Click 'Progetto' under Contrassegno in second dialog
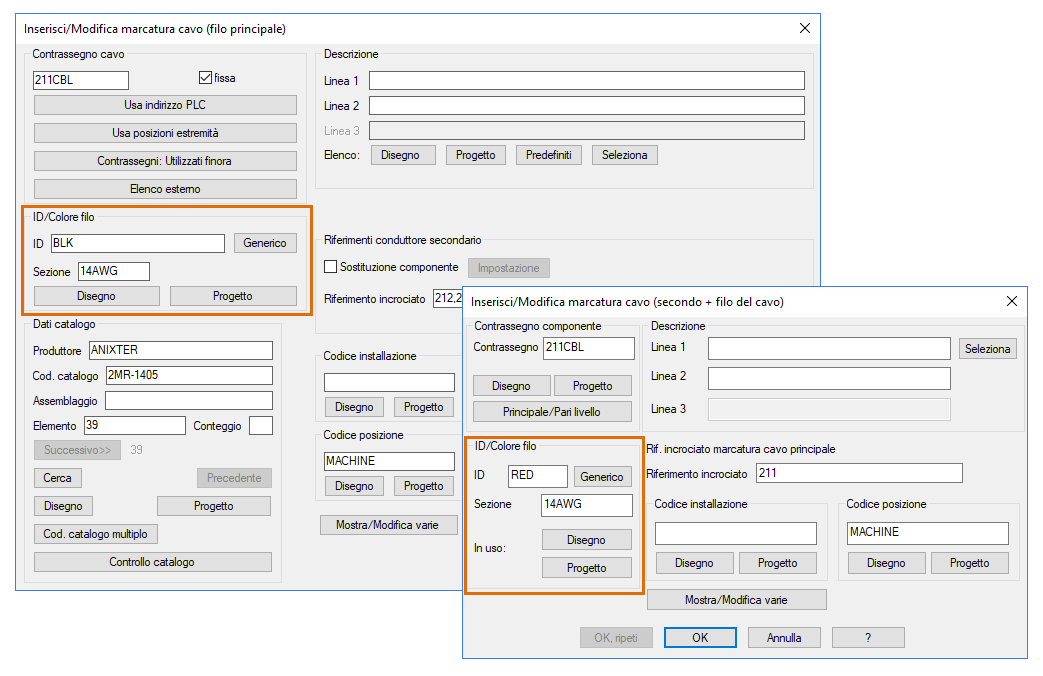 click(x=593, y=386)
